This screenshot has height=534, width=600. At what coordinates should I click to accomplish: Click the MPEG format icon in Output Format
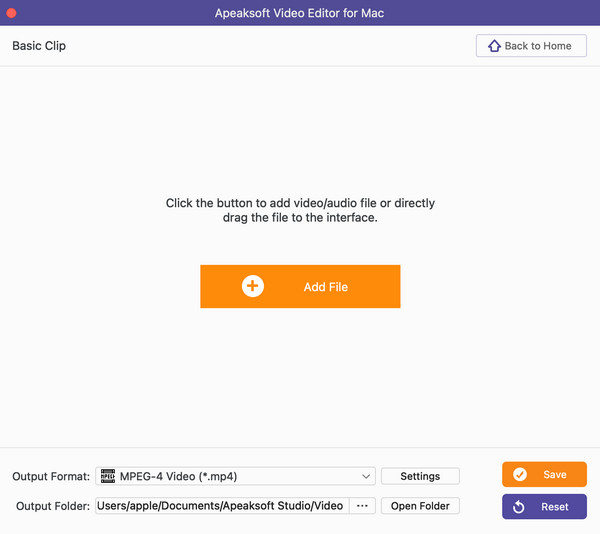click(108, 476)
